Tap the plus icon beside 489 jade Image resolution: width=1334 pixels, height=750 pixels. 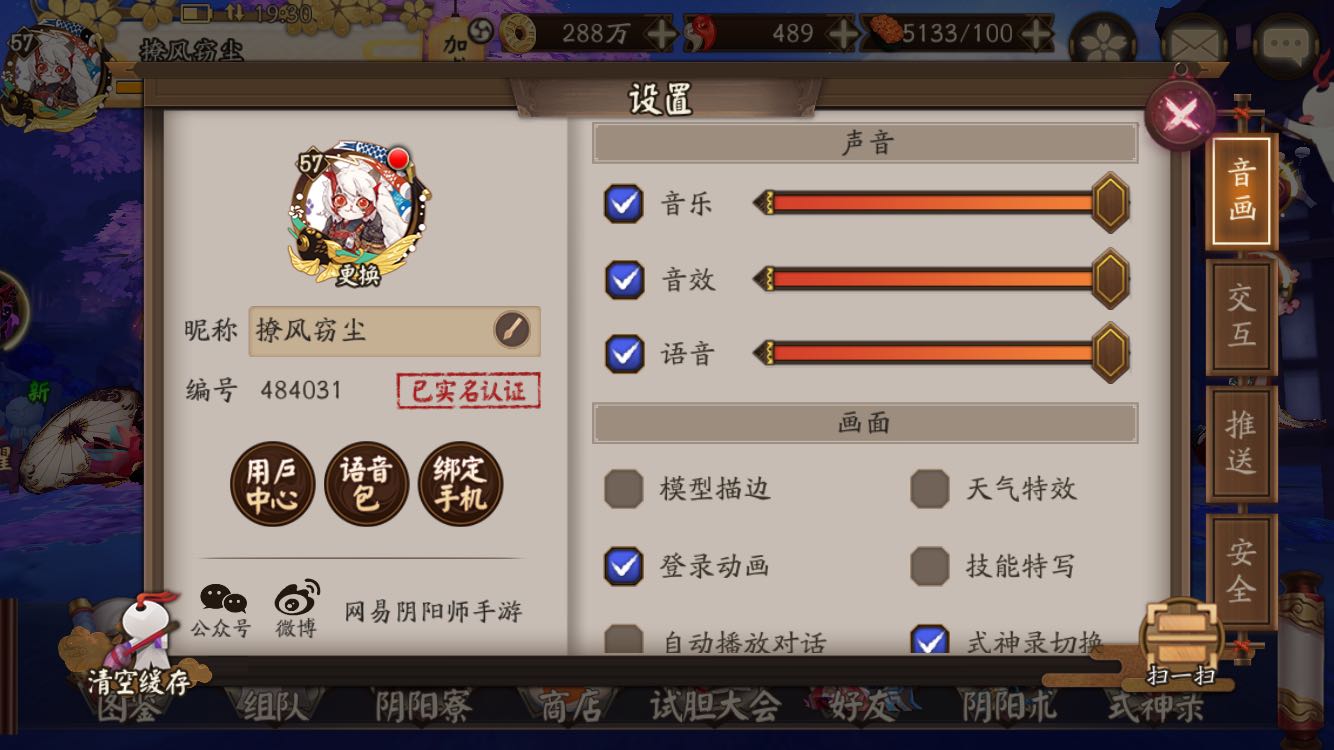click(x=843, y=33)
